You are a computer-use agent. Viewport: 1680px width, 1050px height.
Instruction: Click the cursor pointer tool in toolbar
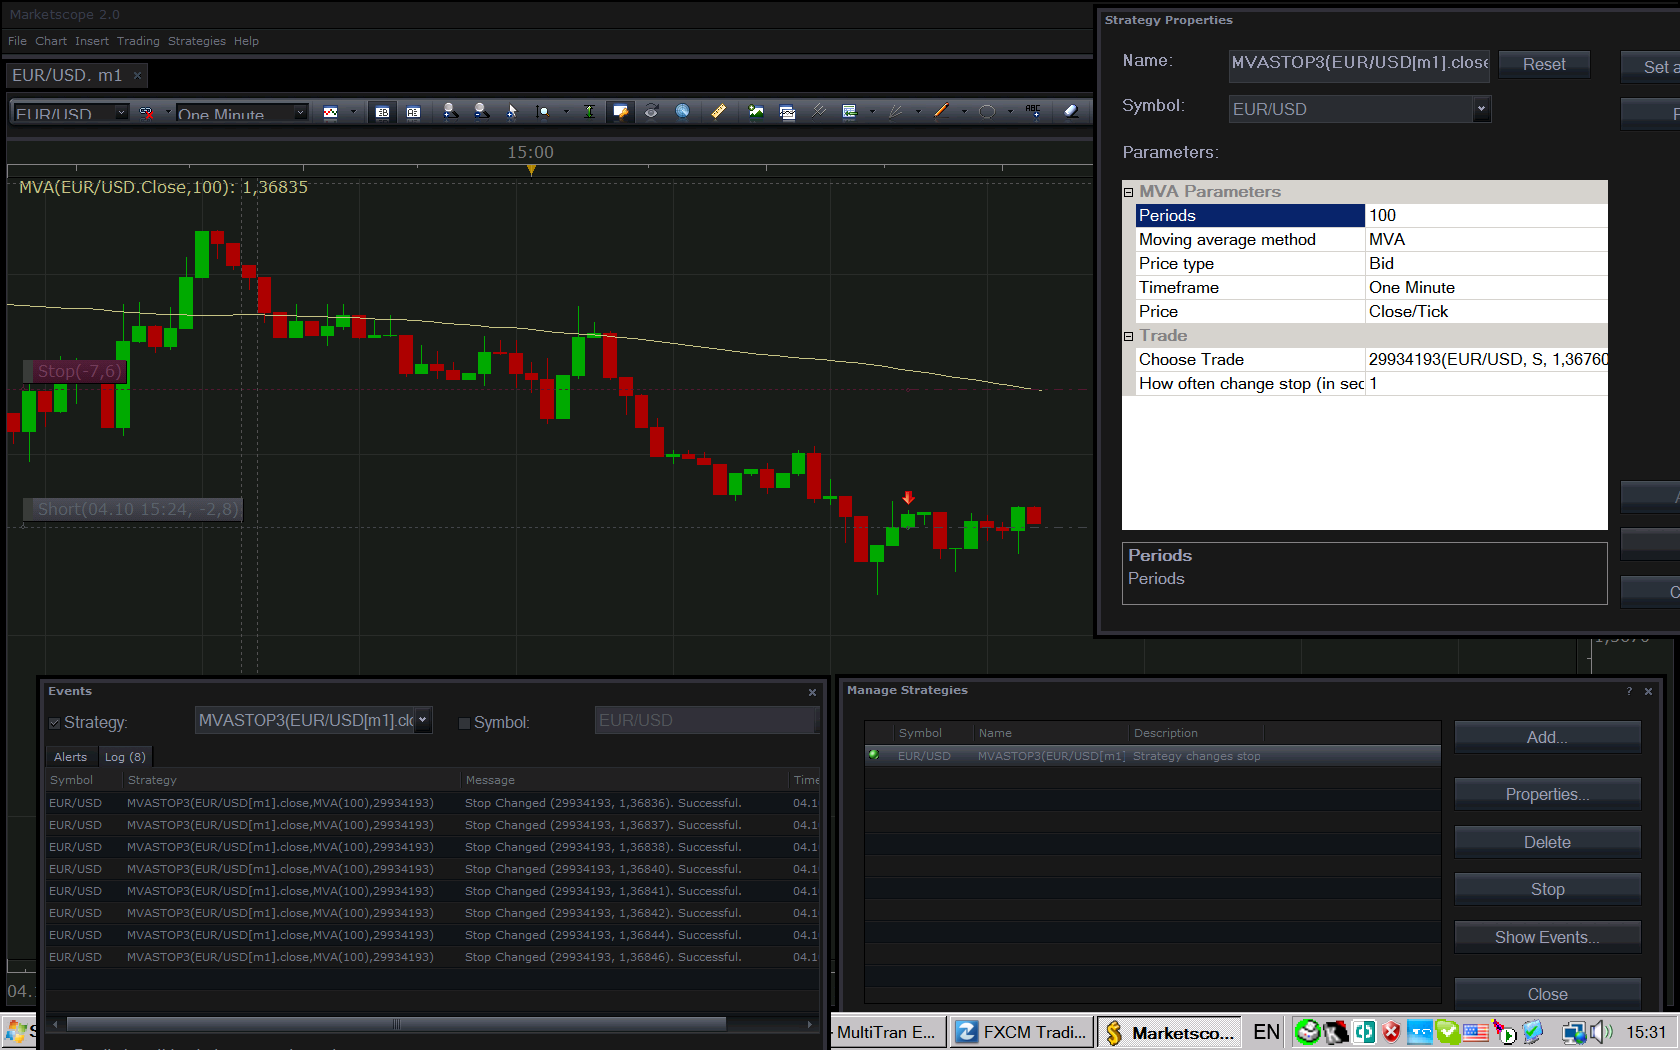pyautogui.click(x=512, y=112)
